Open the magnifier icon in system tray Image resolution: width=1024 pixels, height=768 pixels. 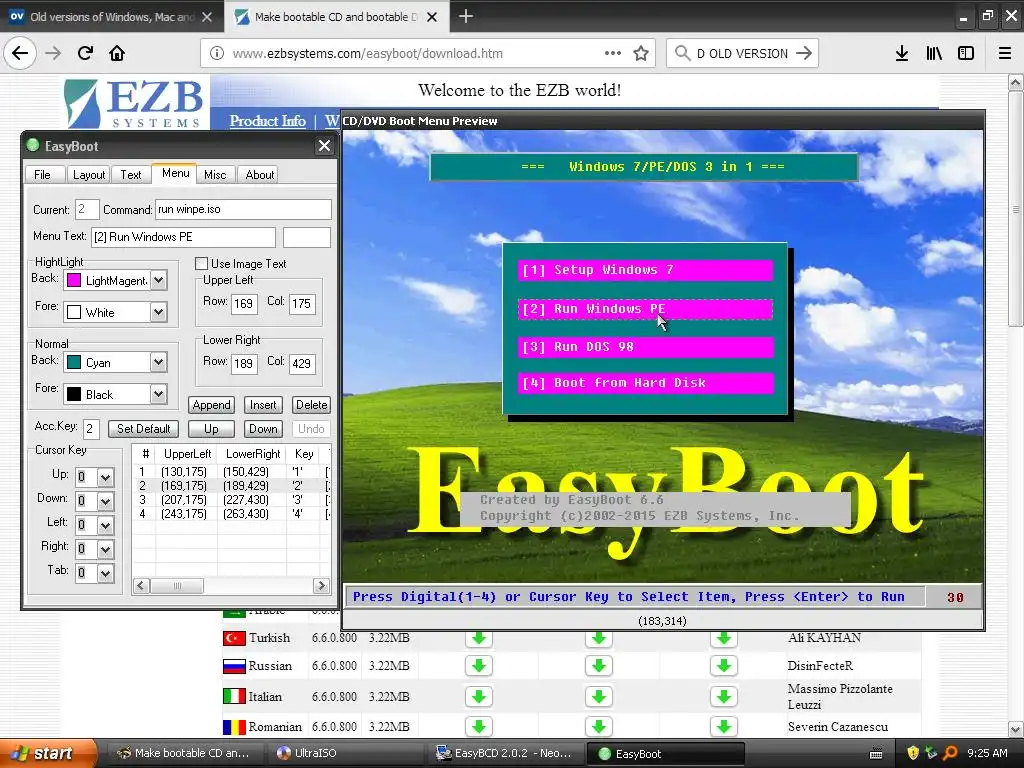tap(950, 753)
